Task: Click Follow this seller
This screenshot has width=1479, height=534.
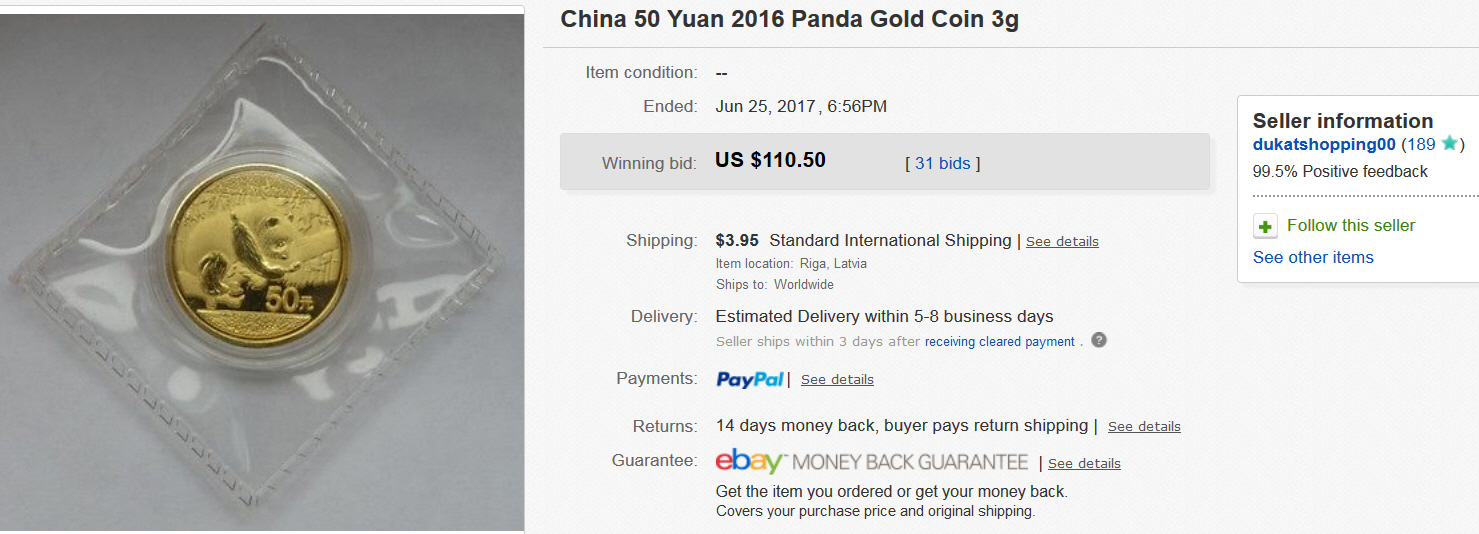Action: pyautogui.click(x=1351, y=225)
